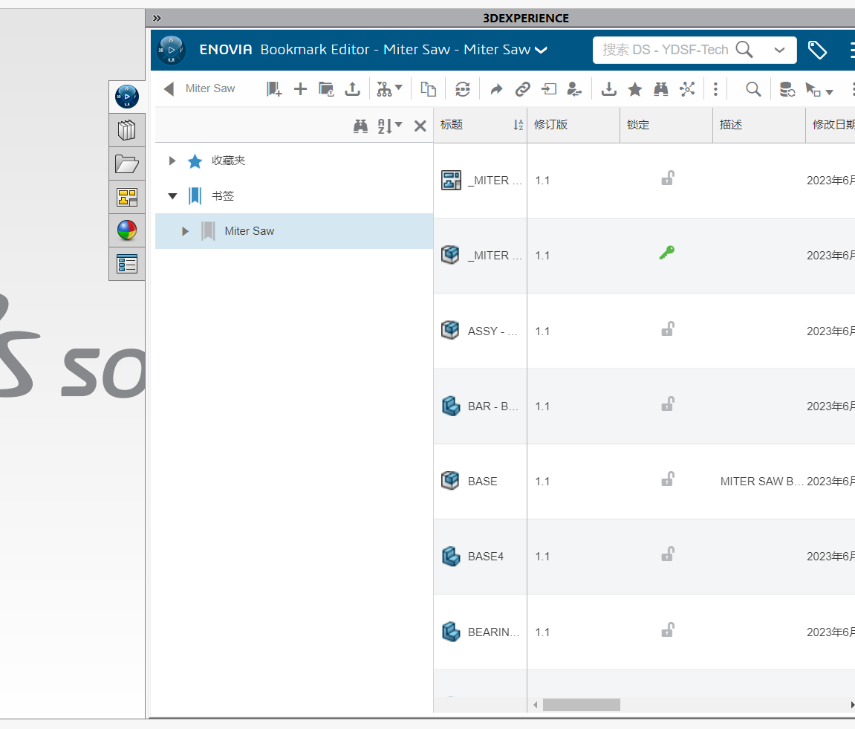
Task: Select the colorful sphere app icon in the sidebar
Action: (125, 231)
